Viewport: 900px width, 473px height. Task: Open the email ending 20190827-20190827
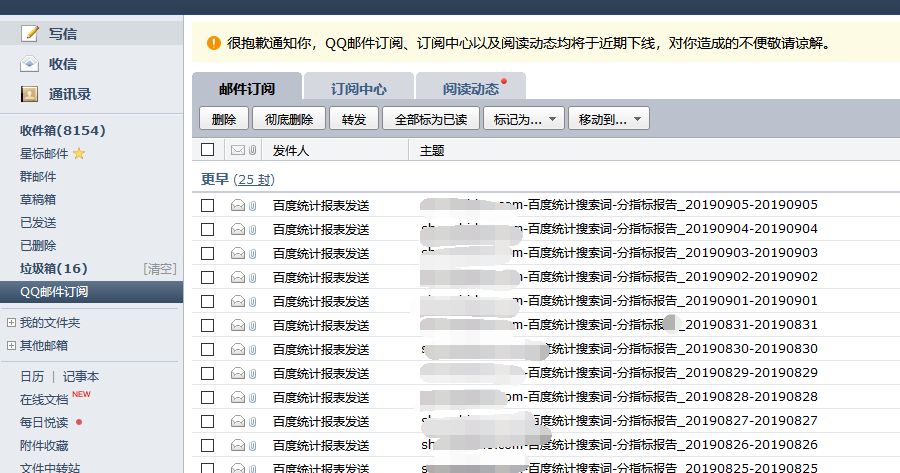click(x=619, y=421)
